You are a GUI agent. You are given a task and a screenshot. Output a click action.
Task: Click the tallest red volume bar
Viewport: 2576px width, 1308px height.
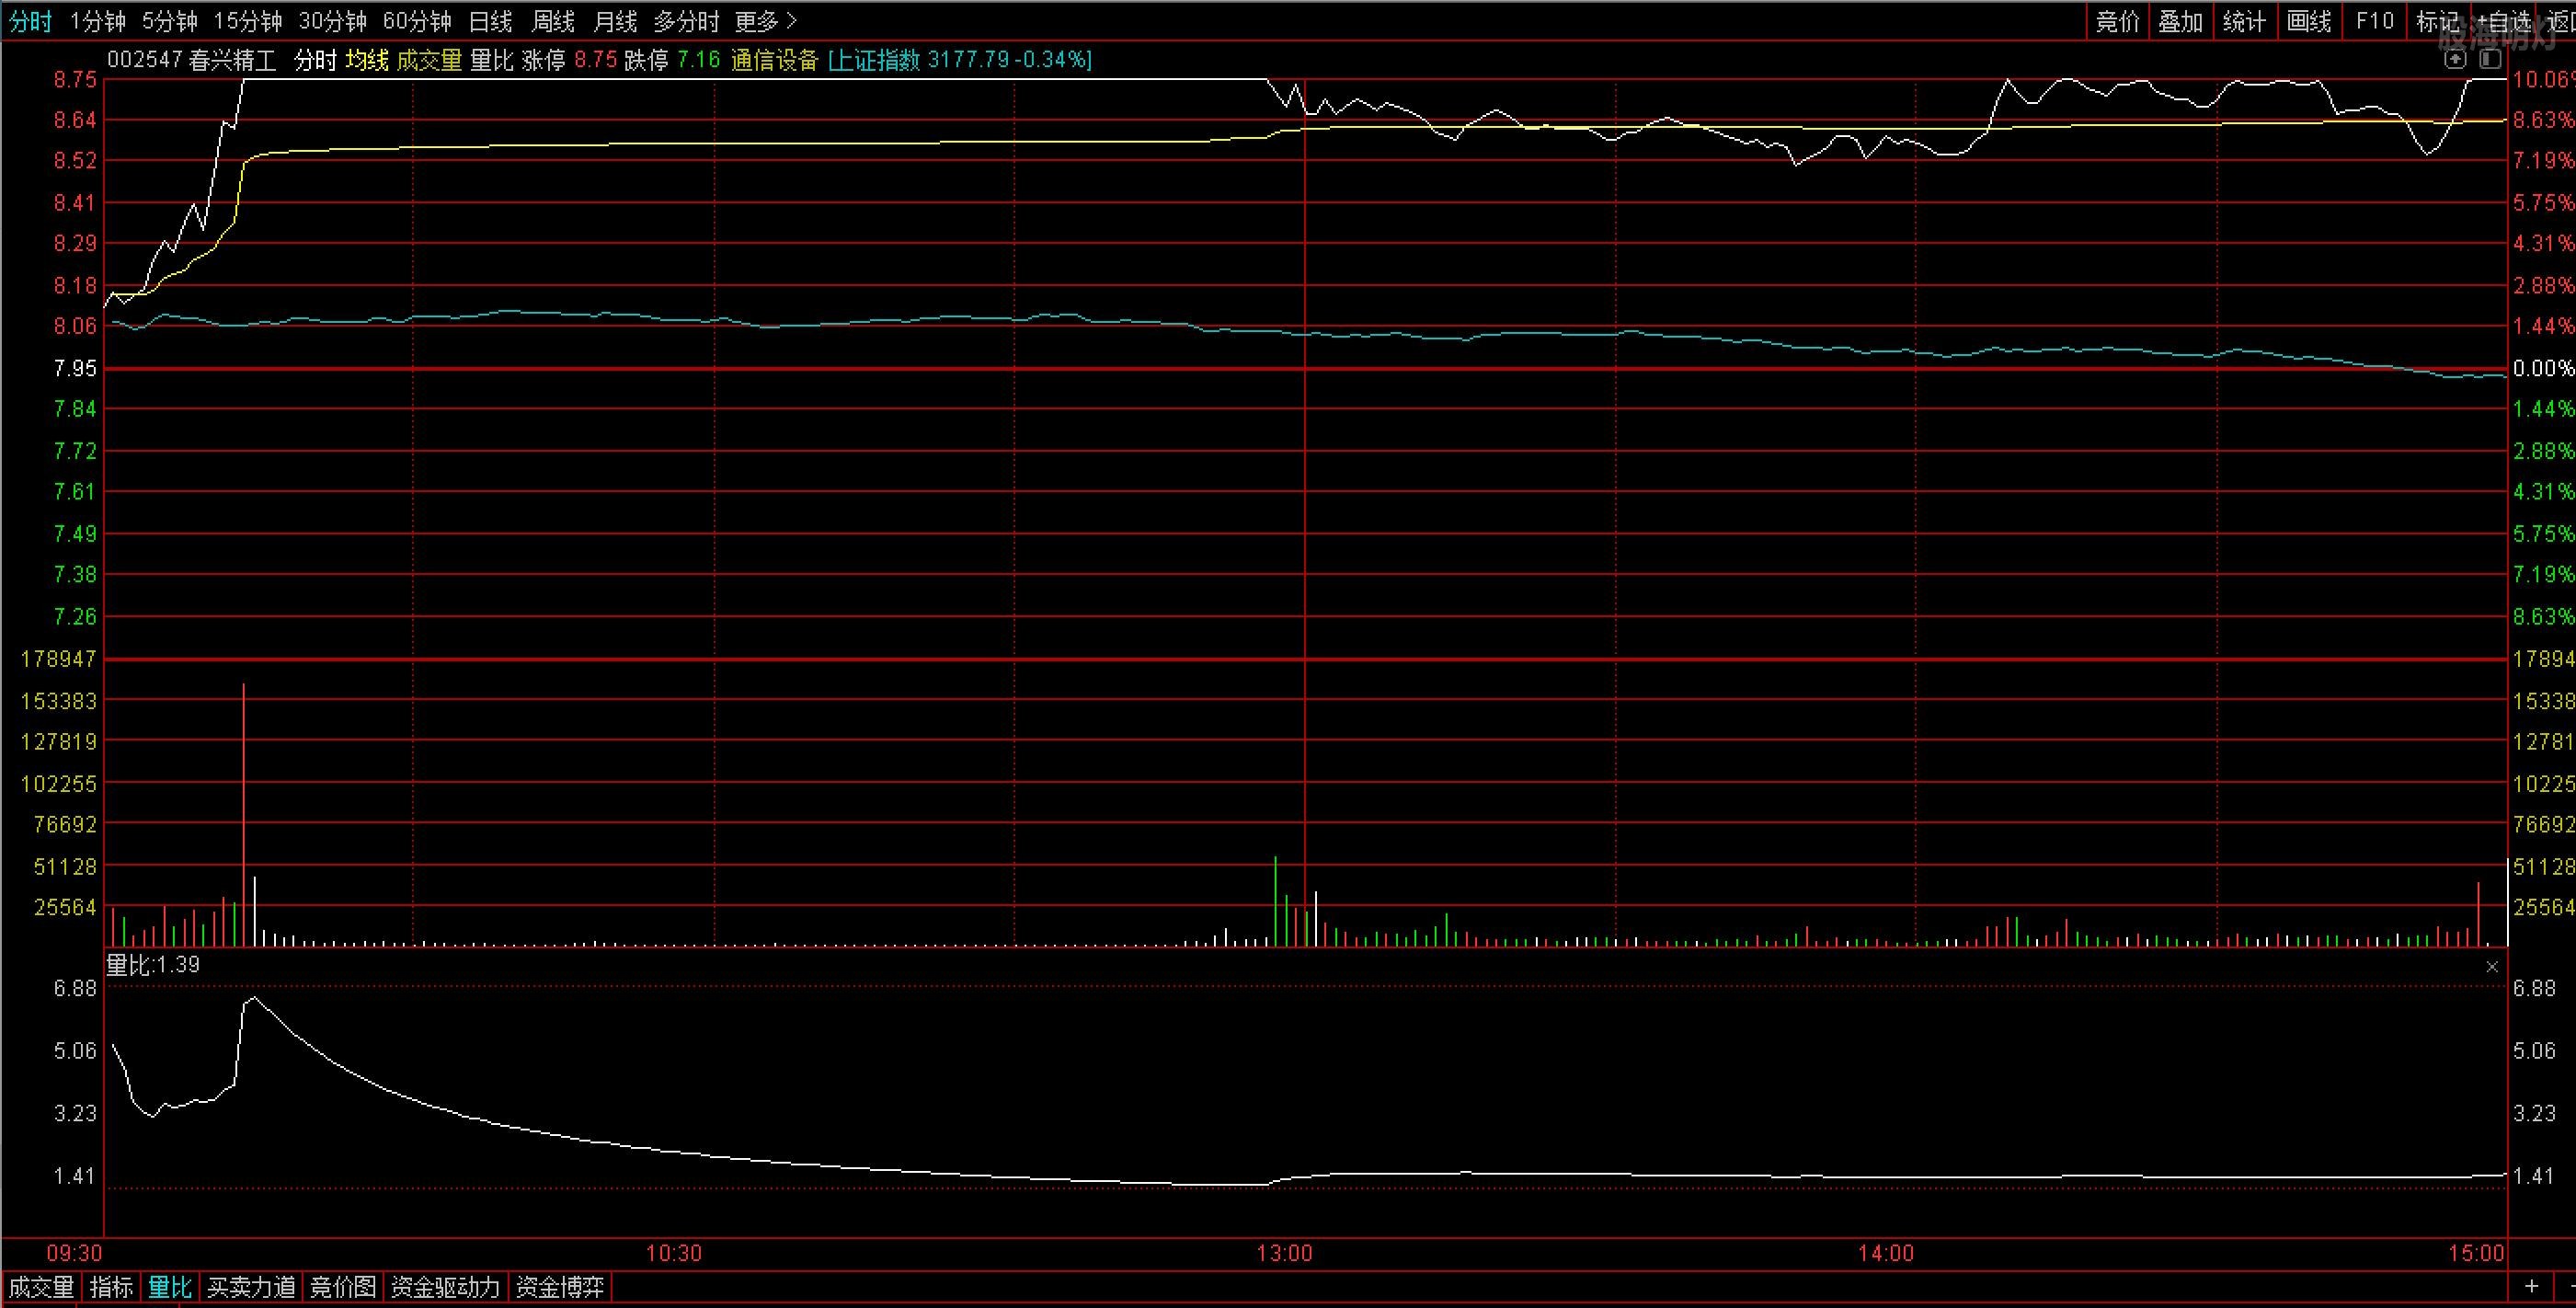point(244,815)
